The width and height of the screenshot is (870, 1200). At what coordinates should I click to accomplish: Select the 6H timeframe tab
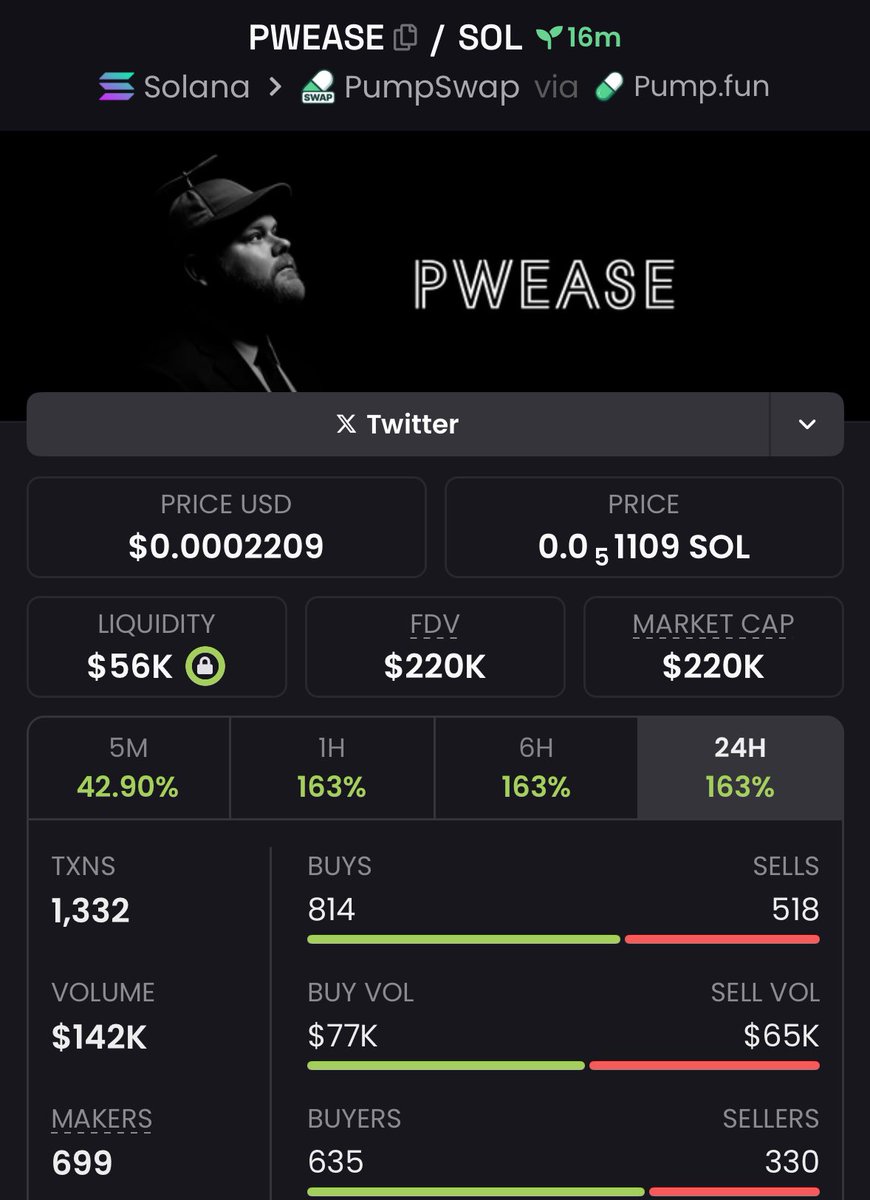coord(536,767)
